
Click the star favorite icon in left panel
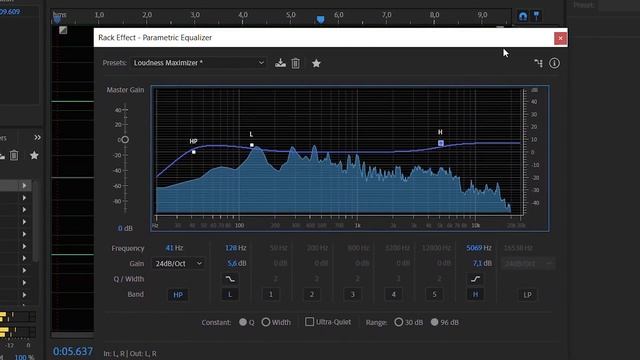point(34,156)
